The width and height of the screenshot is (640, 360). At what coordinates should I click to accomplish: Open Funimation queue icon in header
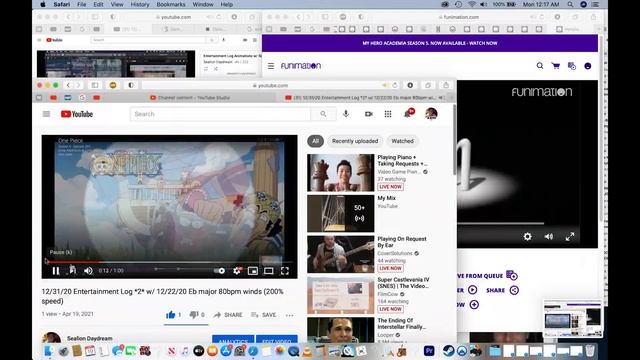point(572,66)
